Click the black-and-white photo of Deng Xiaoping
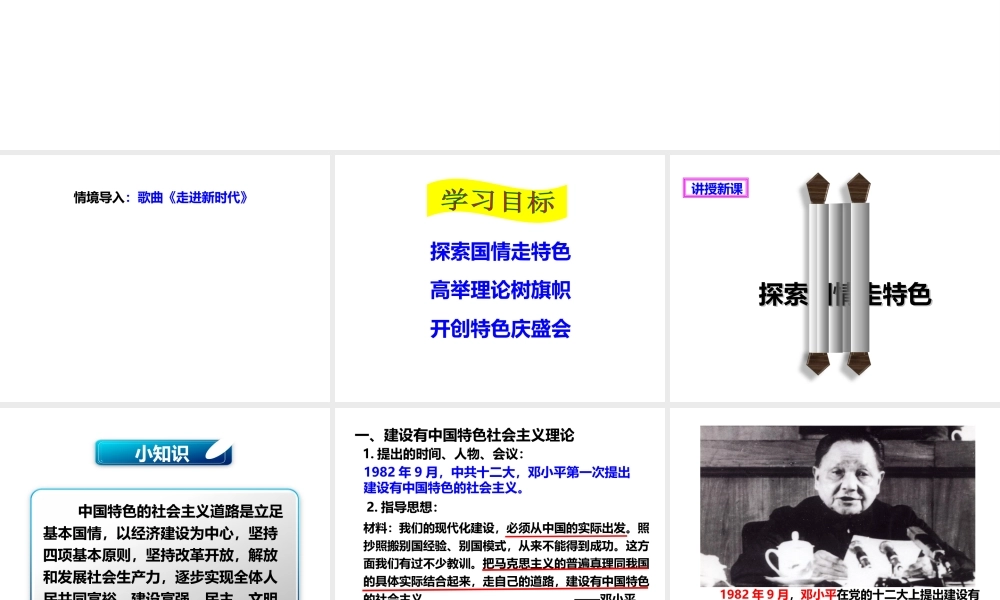Viewport: 1000px width, 600px height. (837, 506)
